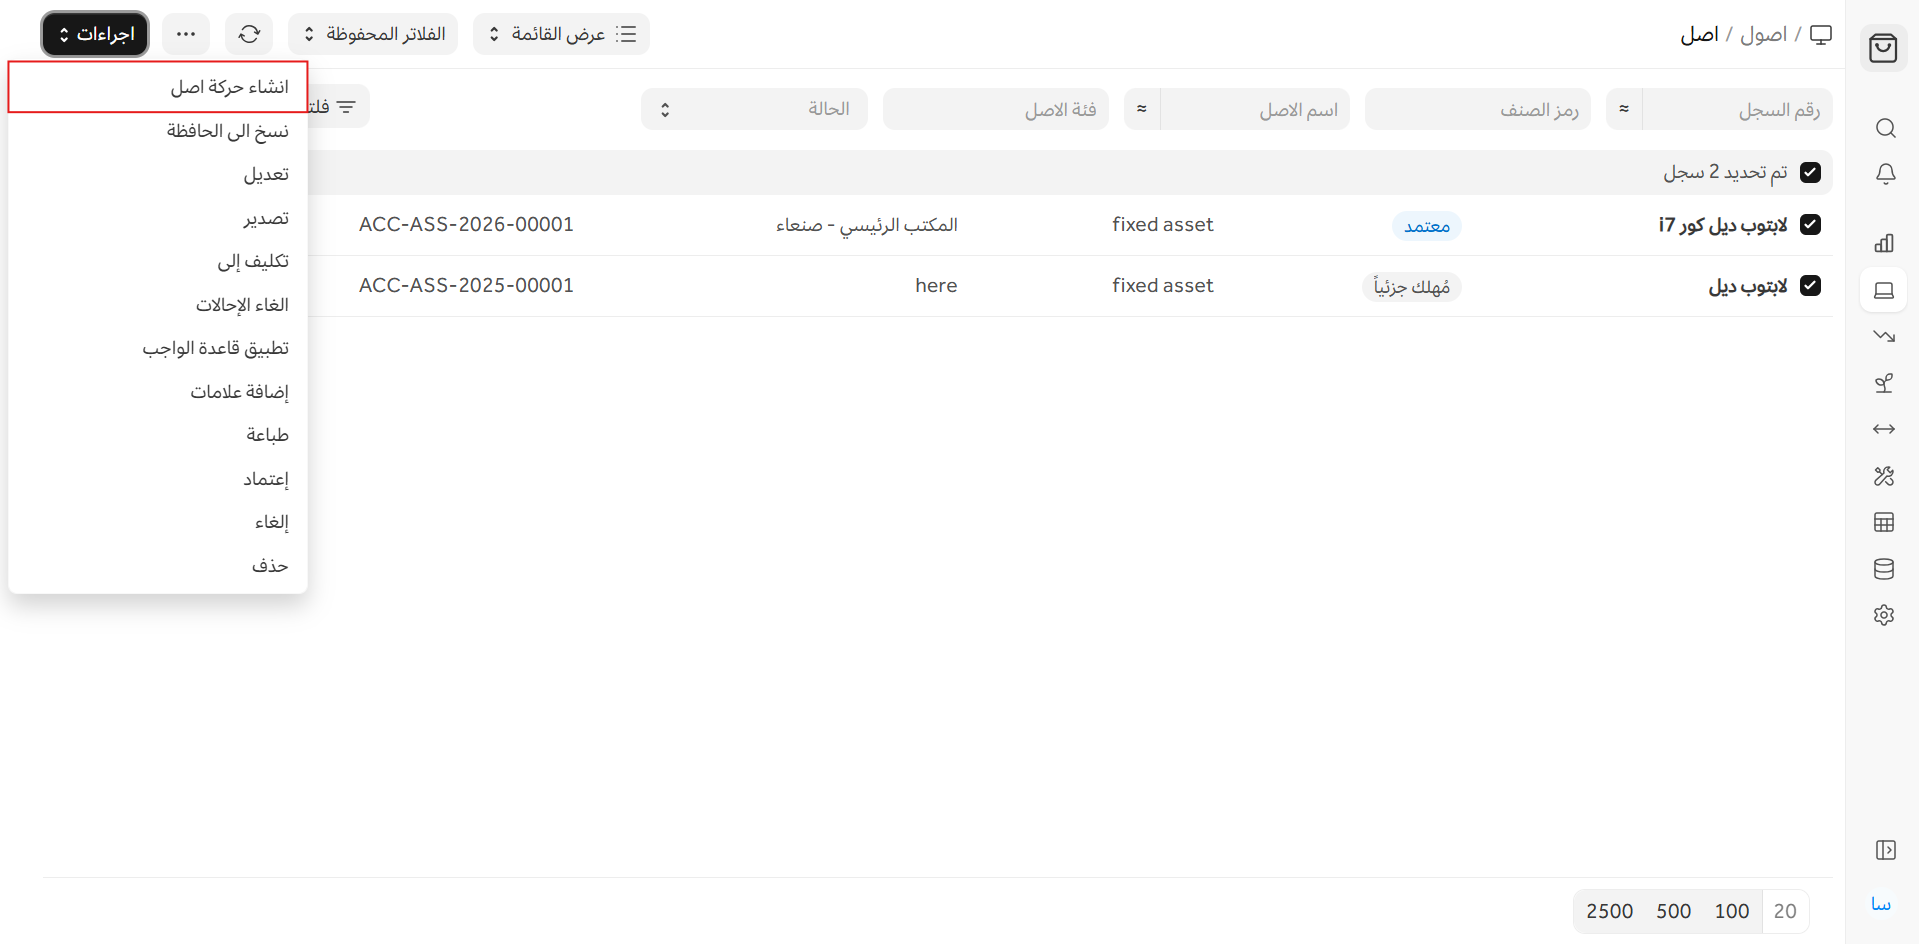The height and width of the screenshot is (944, 1919).
Task: Click the اسم الاصل asset name filter field
Action: (1254, 109)
